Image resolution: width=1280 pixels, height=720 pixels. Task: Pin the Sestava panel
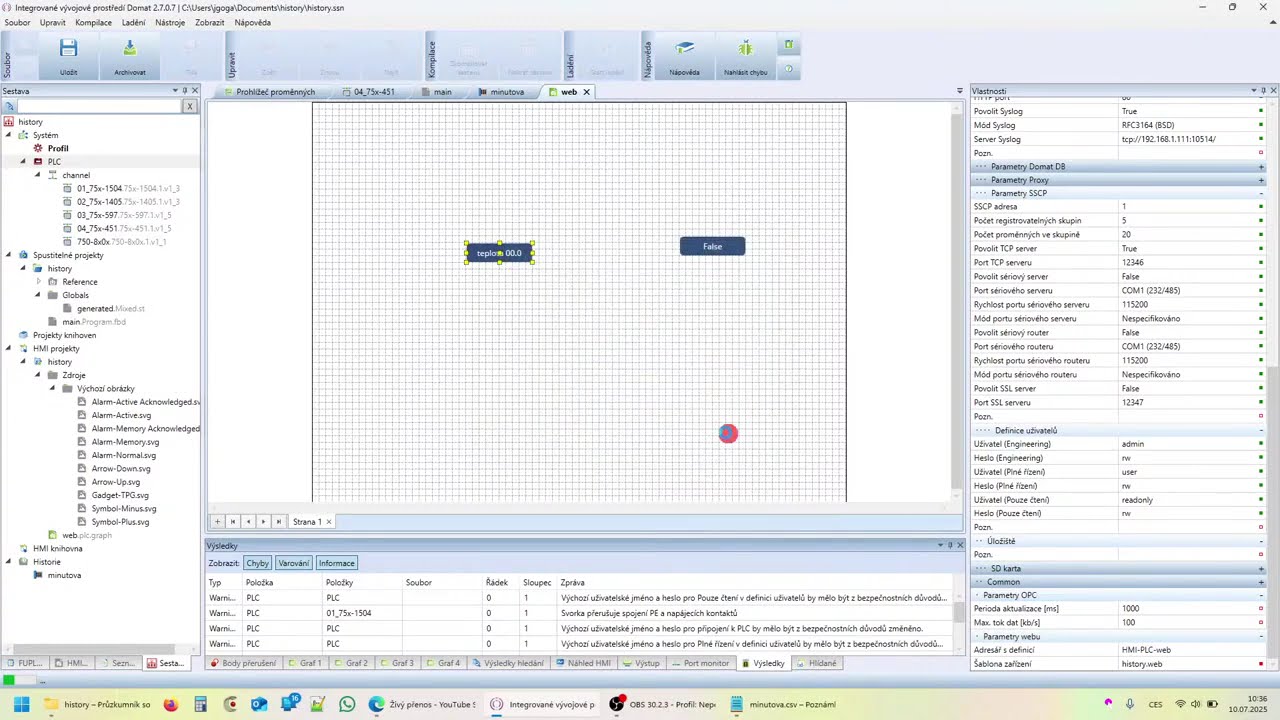tap(185, 91)
